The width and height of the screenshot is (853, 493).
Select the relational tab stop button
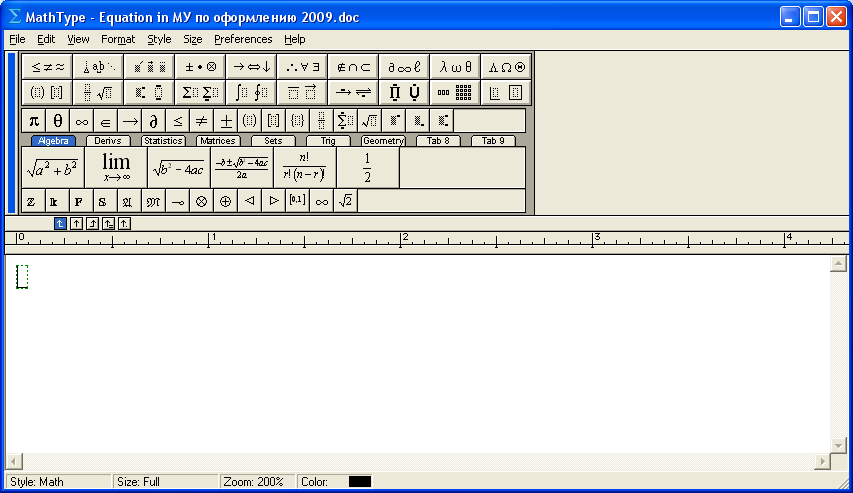[x=108, y=223]
